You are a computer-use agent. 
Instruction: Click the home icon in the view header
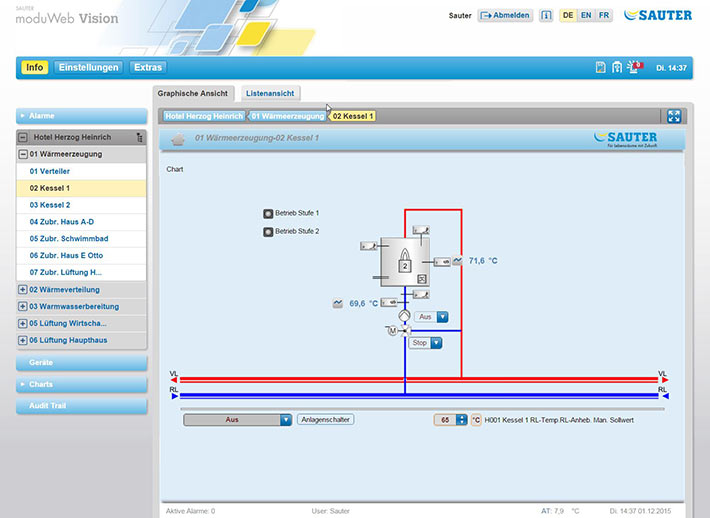178,138
